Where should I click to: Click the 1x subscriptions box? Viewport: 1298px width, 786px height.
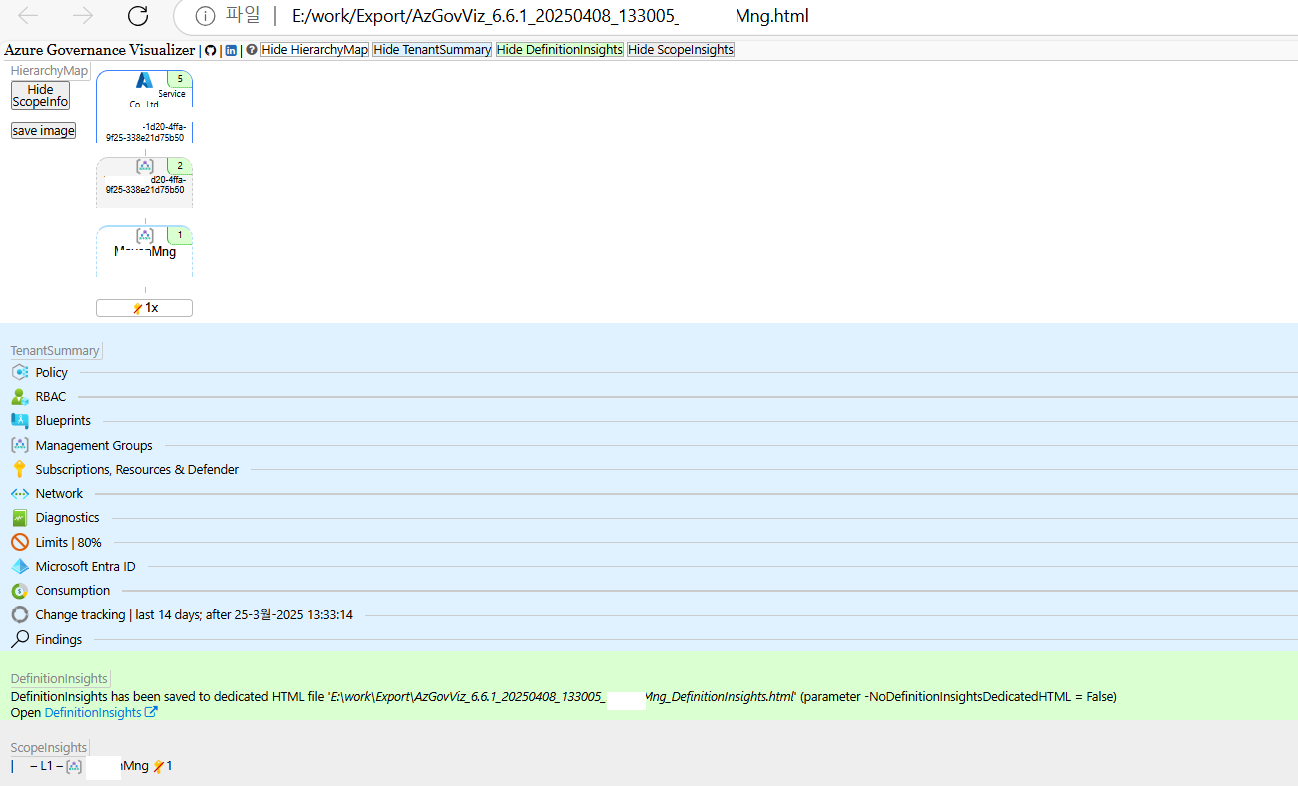point(144,308)
